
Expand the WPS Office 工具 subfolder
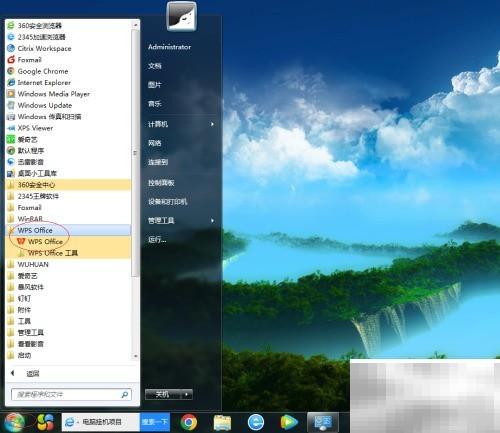click(68, 253)
